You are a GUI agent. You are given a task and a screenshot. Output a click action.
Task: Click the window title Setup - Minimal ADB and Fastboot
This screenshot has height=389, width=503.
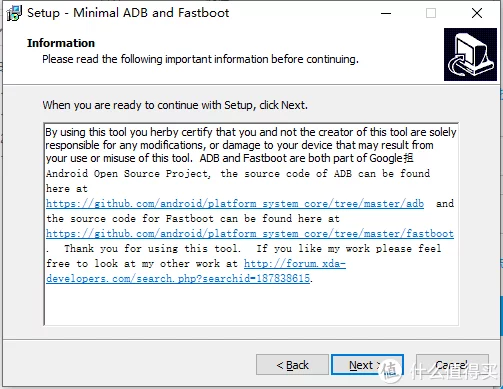pos(128,13)
